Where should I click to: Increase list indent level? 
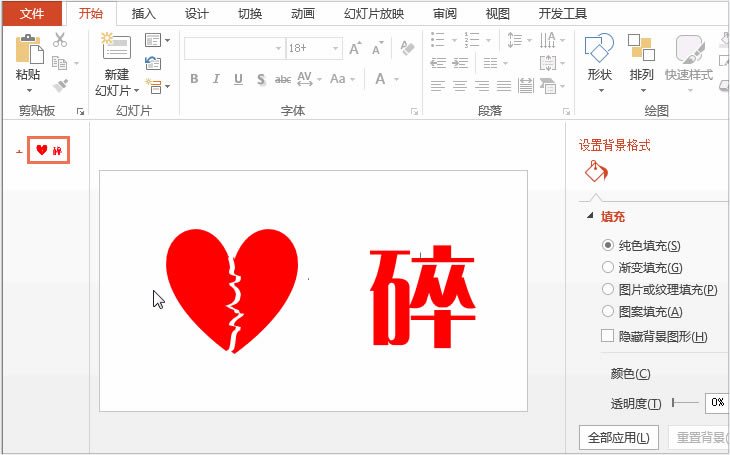460,63
